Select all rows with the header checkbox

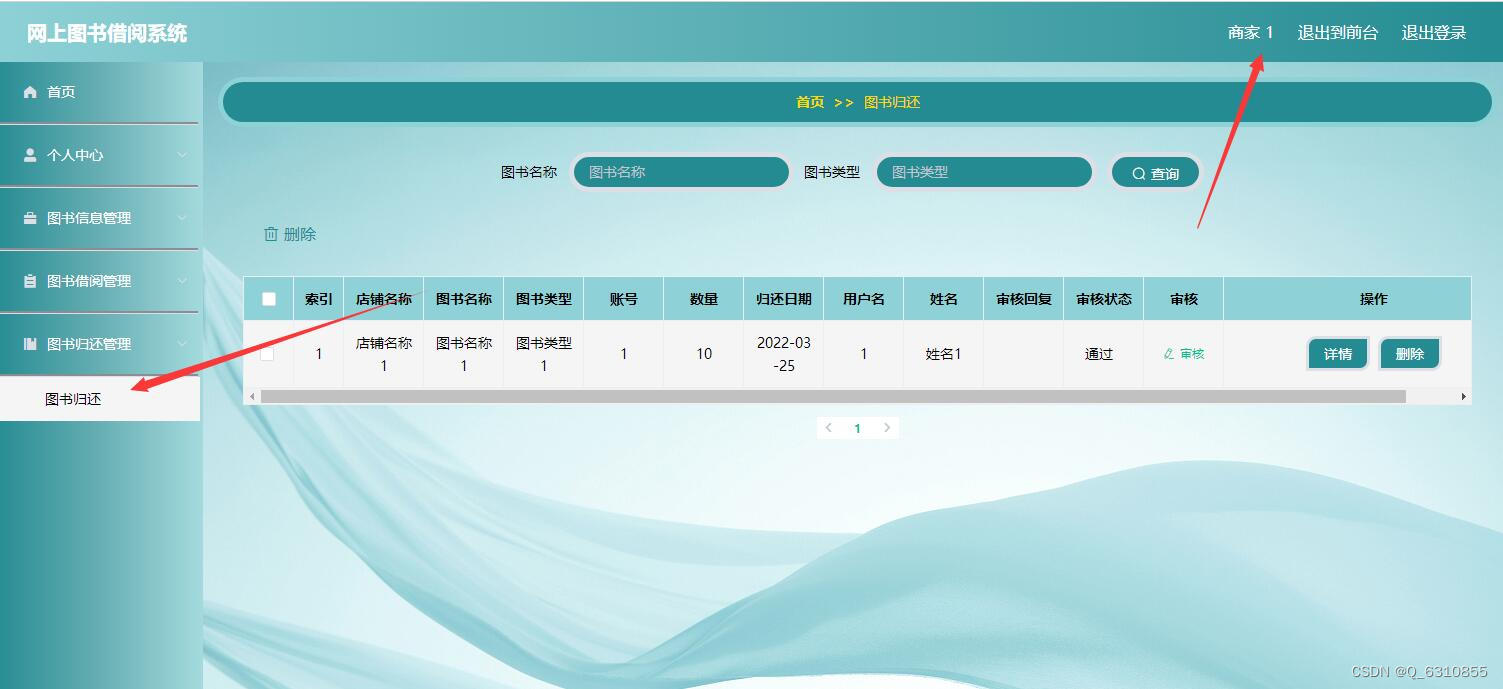(x=269, y=299)
